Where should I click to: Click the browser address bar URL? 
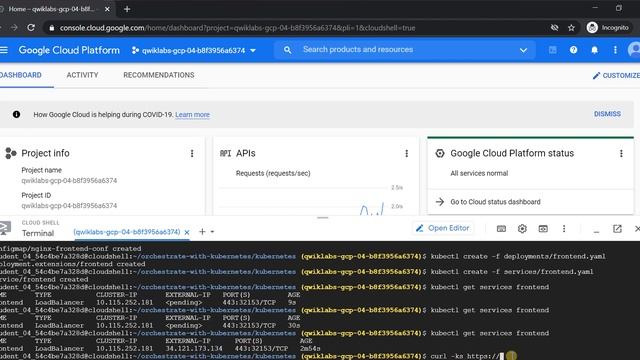point(237,28)
